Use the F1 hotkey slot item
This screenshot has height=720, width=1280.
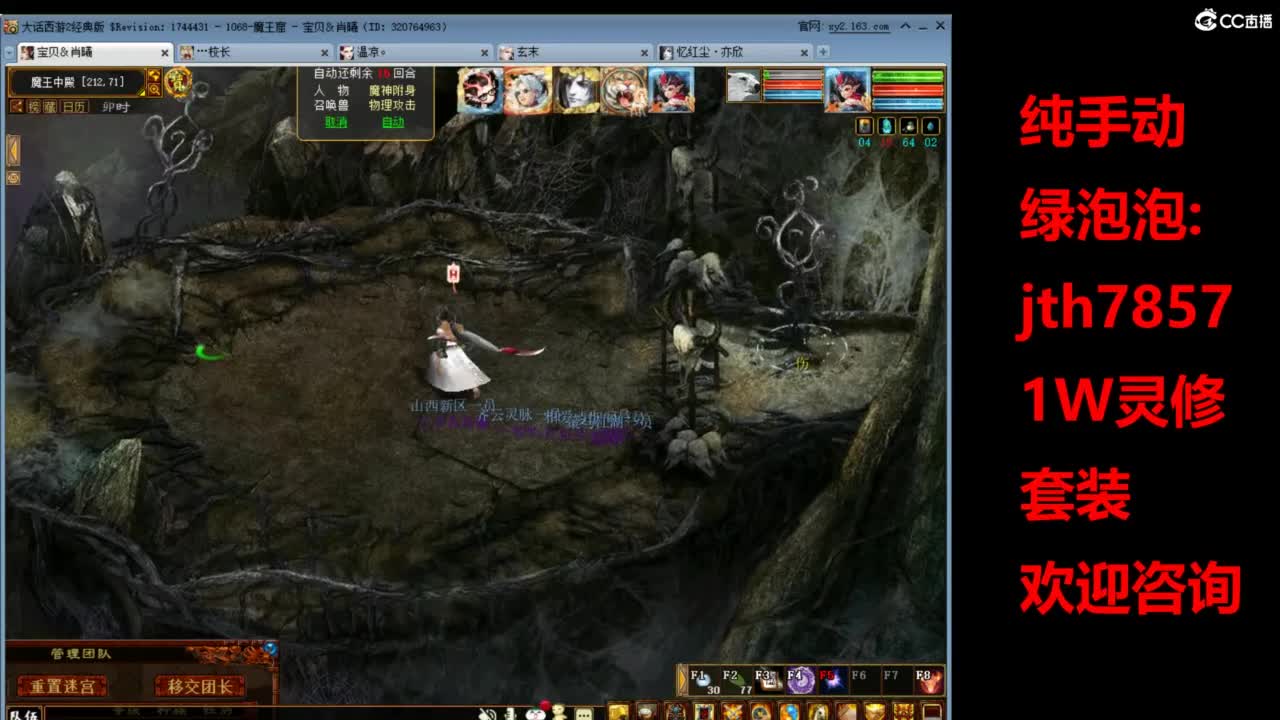(704, 681)
